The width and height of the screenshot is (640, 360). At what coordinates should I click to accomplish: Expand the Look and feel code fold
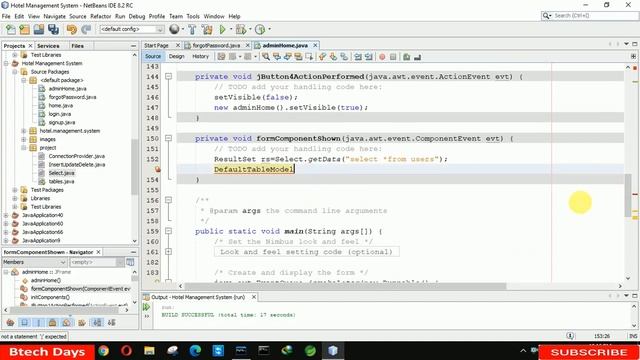tap(168, 252)
